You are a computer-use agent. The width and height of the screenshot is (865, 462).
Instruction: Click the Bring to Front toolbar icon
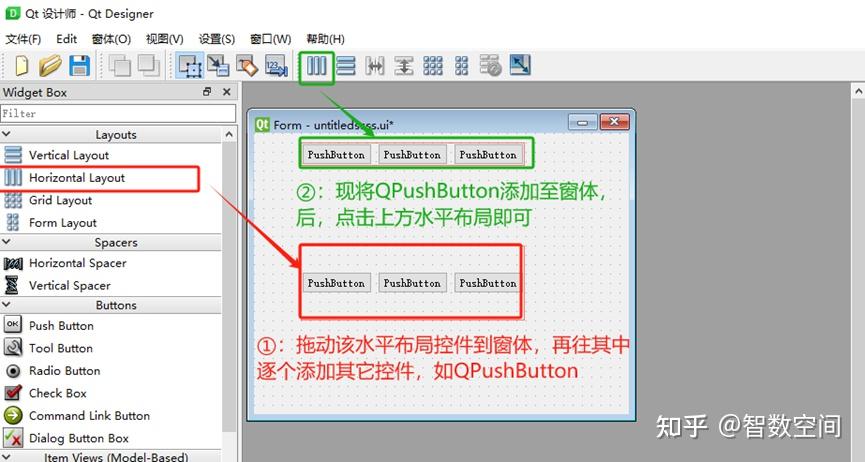[x=148, y=66]
